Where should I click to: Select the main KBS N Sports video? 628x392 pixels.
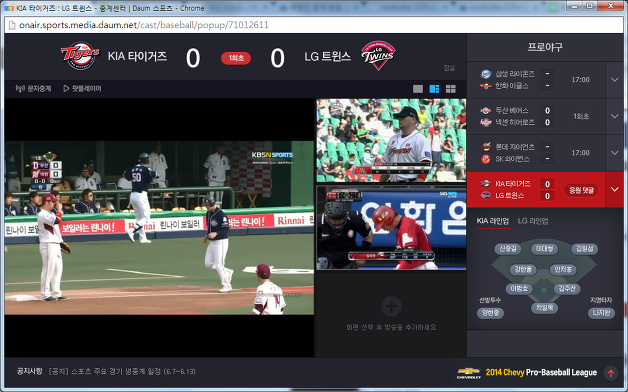(x=159, y=227)
